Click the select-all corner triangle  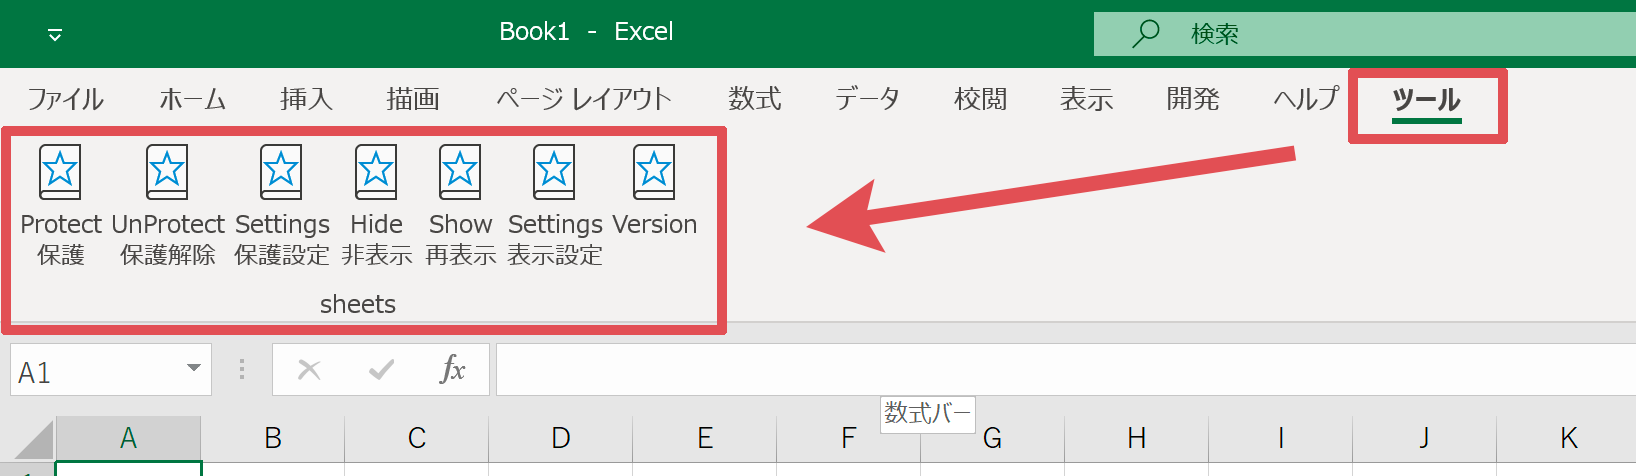(x=33, y=441)
